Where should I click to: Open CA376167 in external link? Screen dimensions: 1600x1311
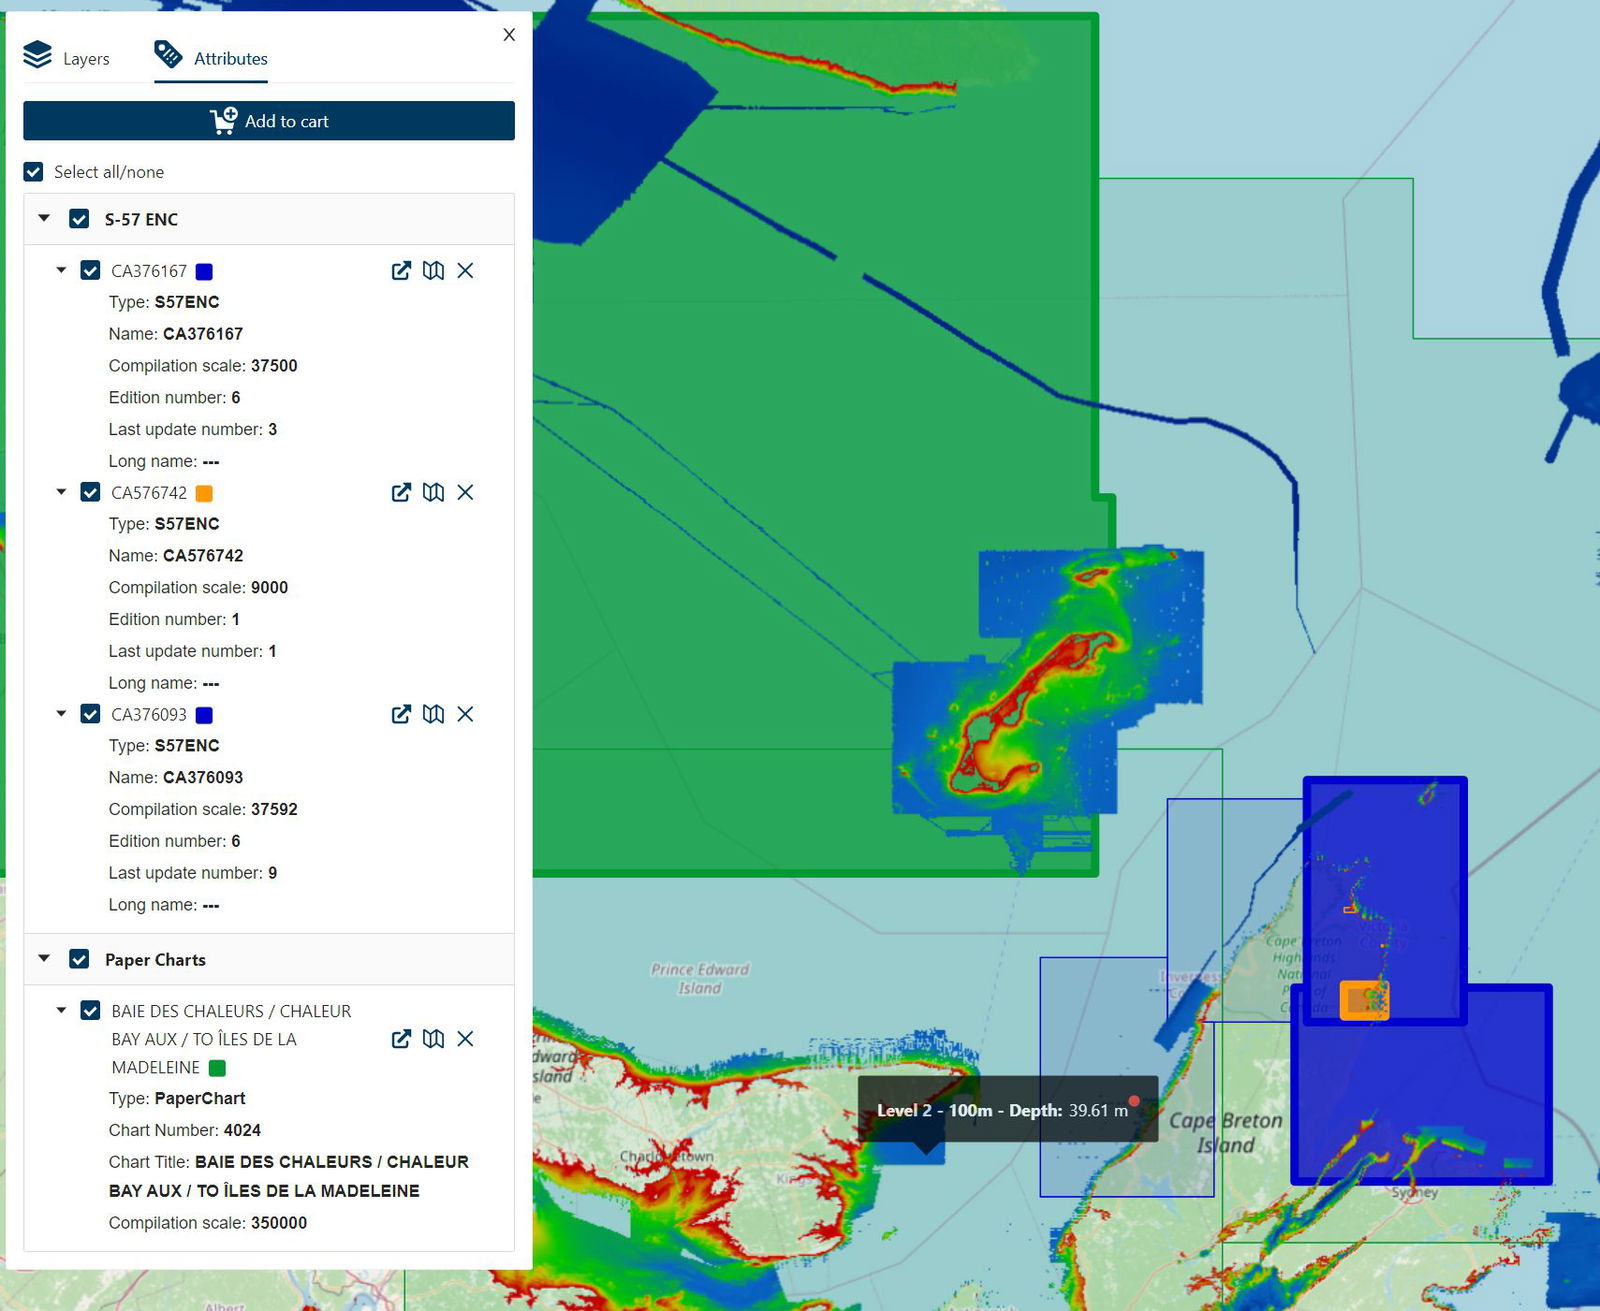[401, 270]
